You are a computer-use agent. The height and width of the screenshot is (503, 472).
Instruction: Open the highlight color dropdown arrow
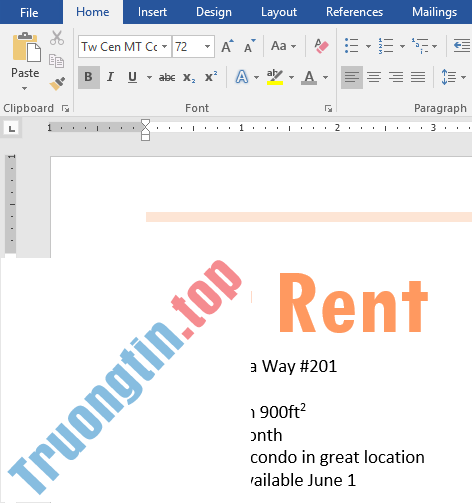tap(291, 77)
